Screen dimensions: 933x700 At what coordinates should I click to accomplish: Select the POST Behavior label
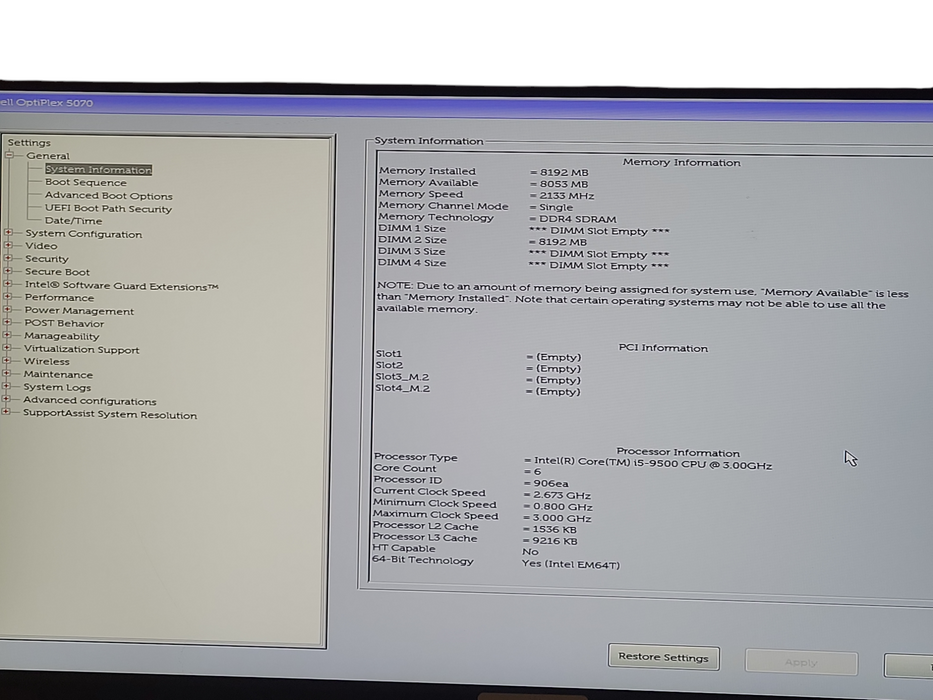(x=64, y=323)
